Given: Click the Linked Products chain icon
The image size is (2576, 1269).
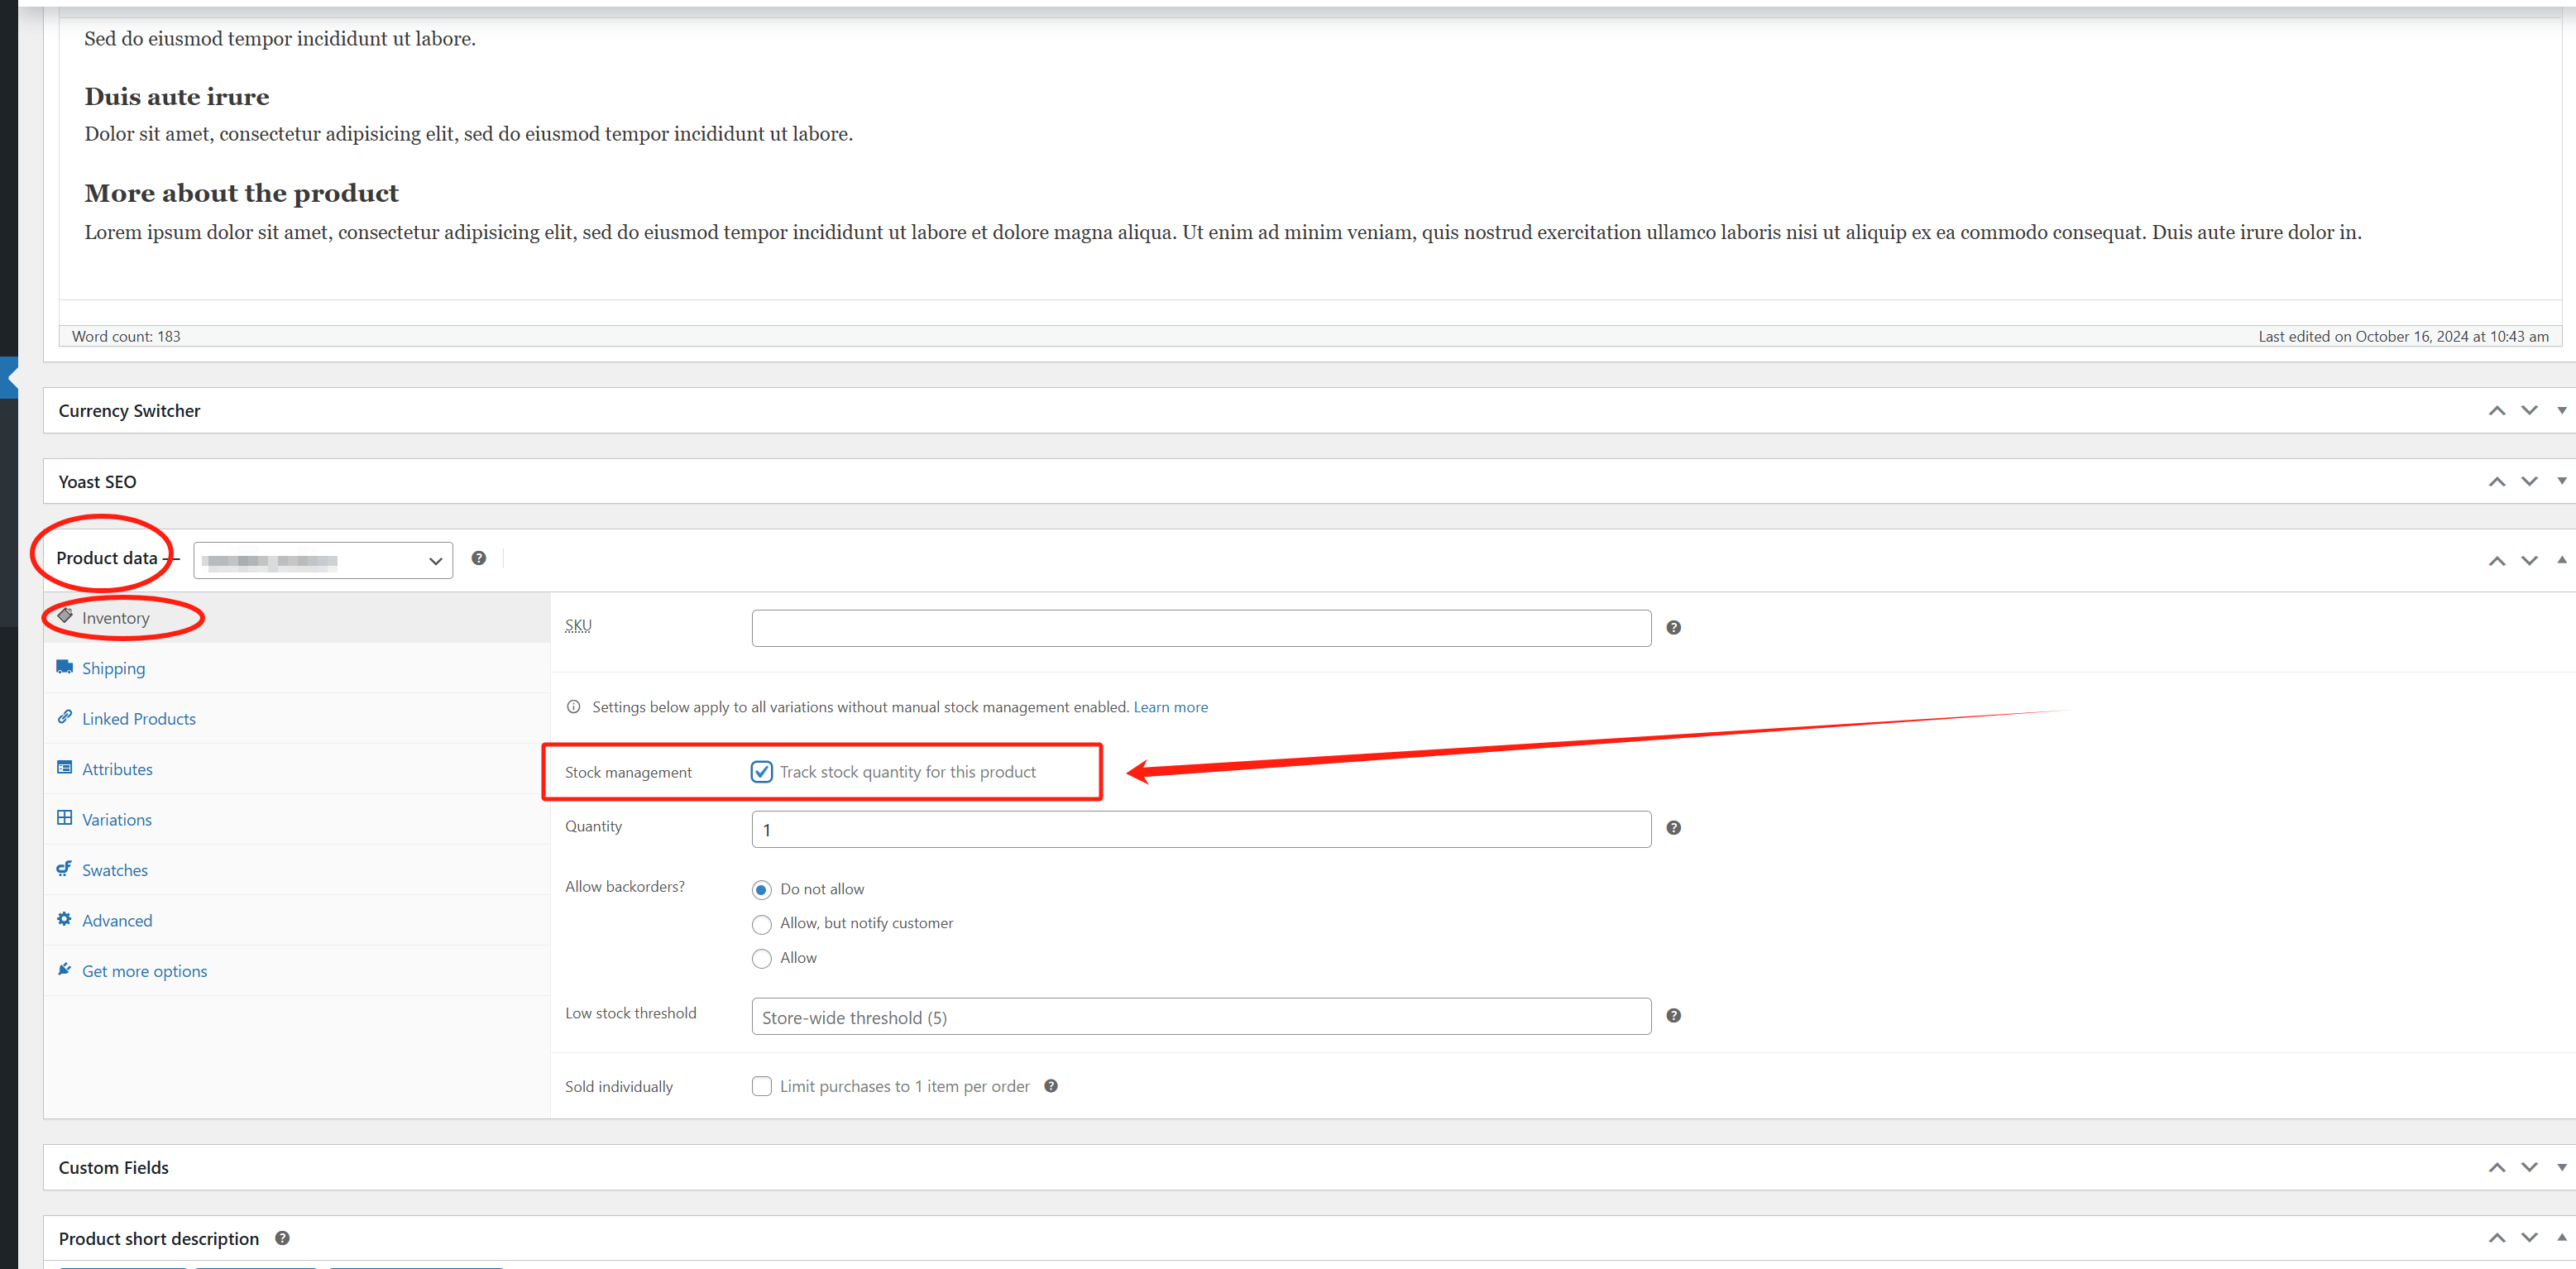Looking at the screenshot, I should (x=64, y=718).
